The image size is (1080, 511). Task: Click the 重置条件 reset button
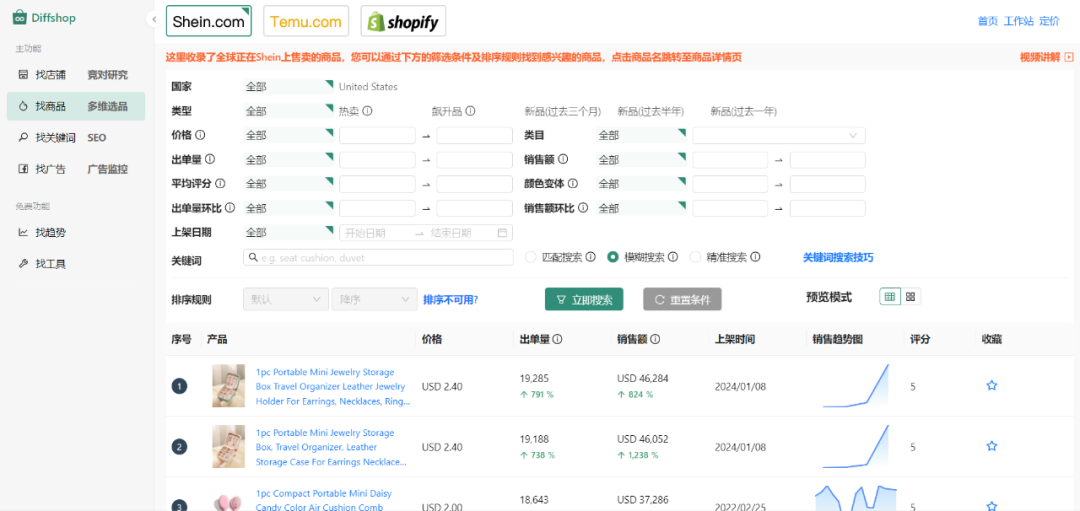click(x=682, y=300)
